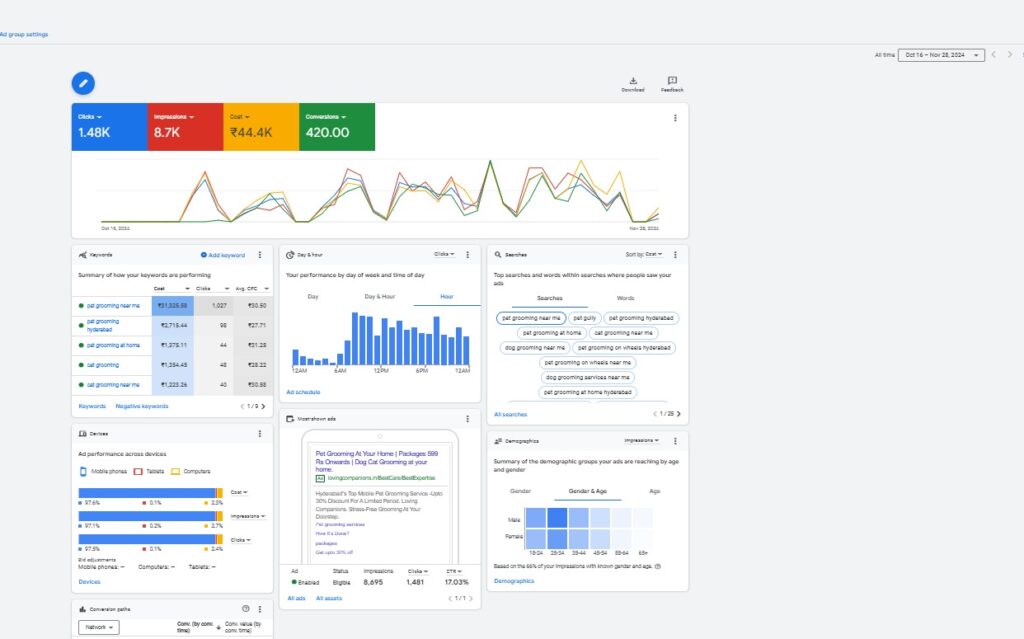Viewport: 1024px width, 639px height.
Task: Switch to the Day tab
Action: click(x=313, y=297)
